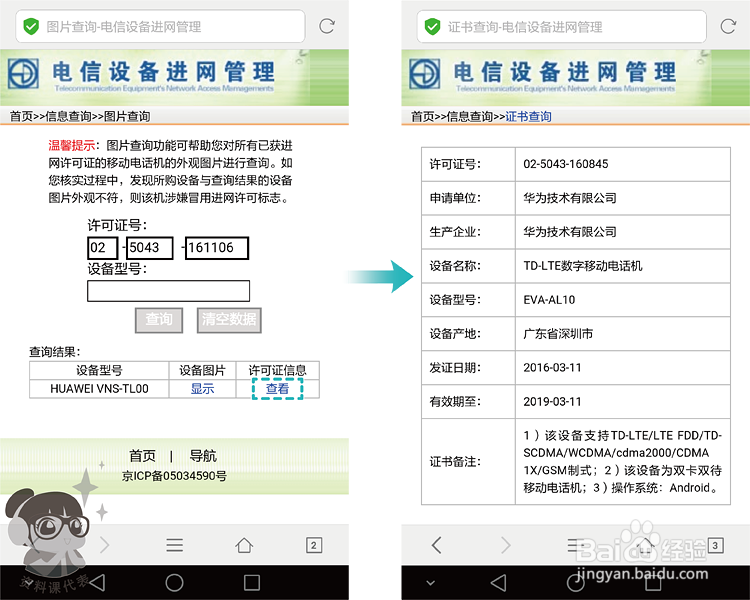Click 设备产地 value 广东省深圳市
The width and height of the screenshot is (750, 600).
pyautogui.click(x=558, y=334)
